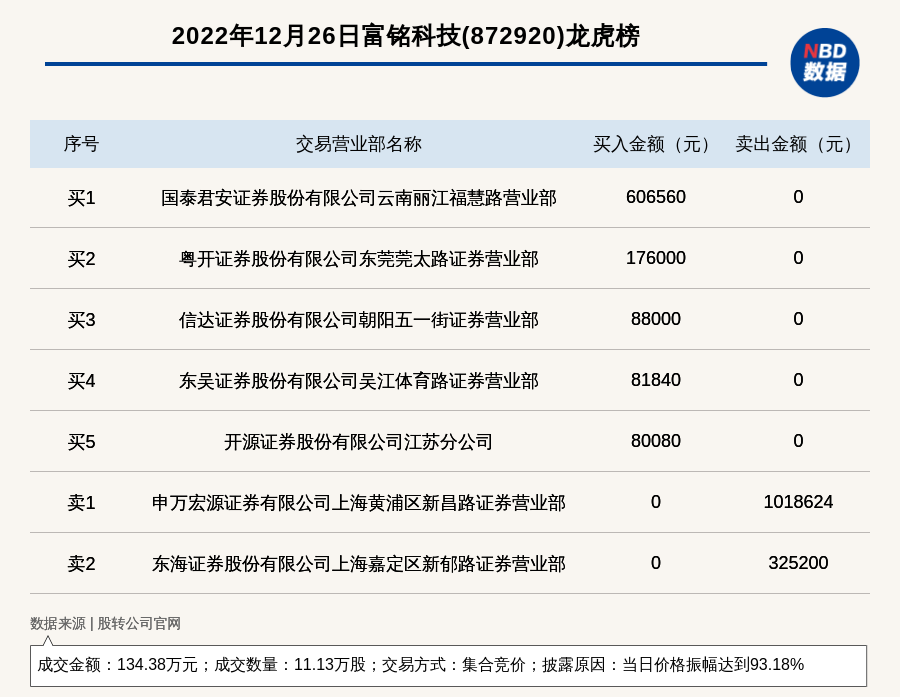This screenshot has width=900, height=697.
Task: Click the 成交金额 summary note box
Action: 448,665
